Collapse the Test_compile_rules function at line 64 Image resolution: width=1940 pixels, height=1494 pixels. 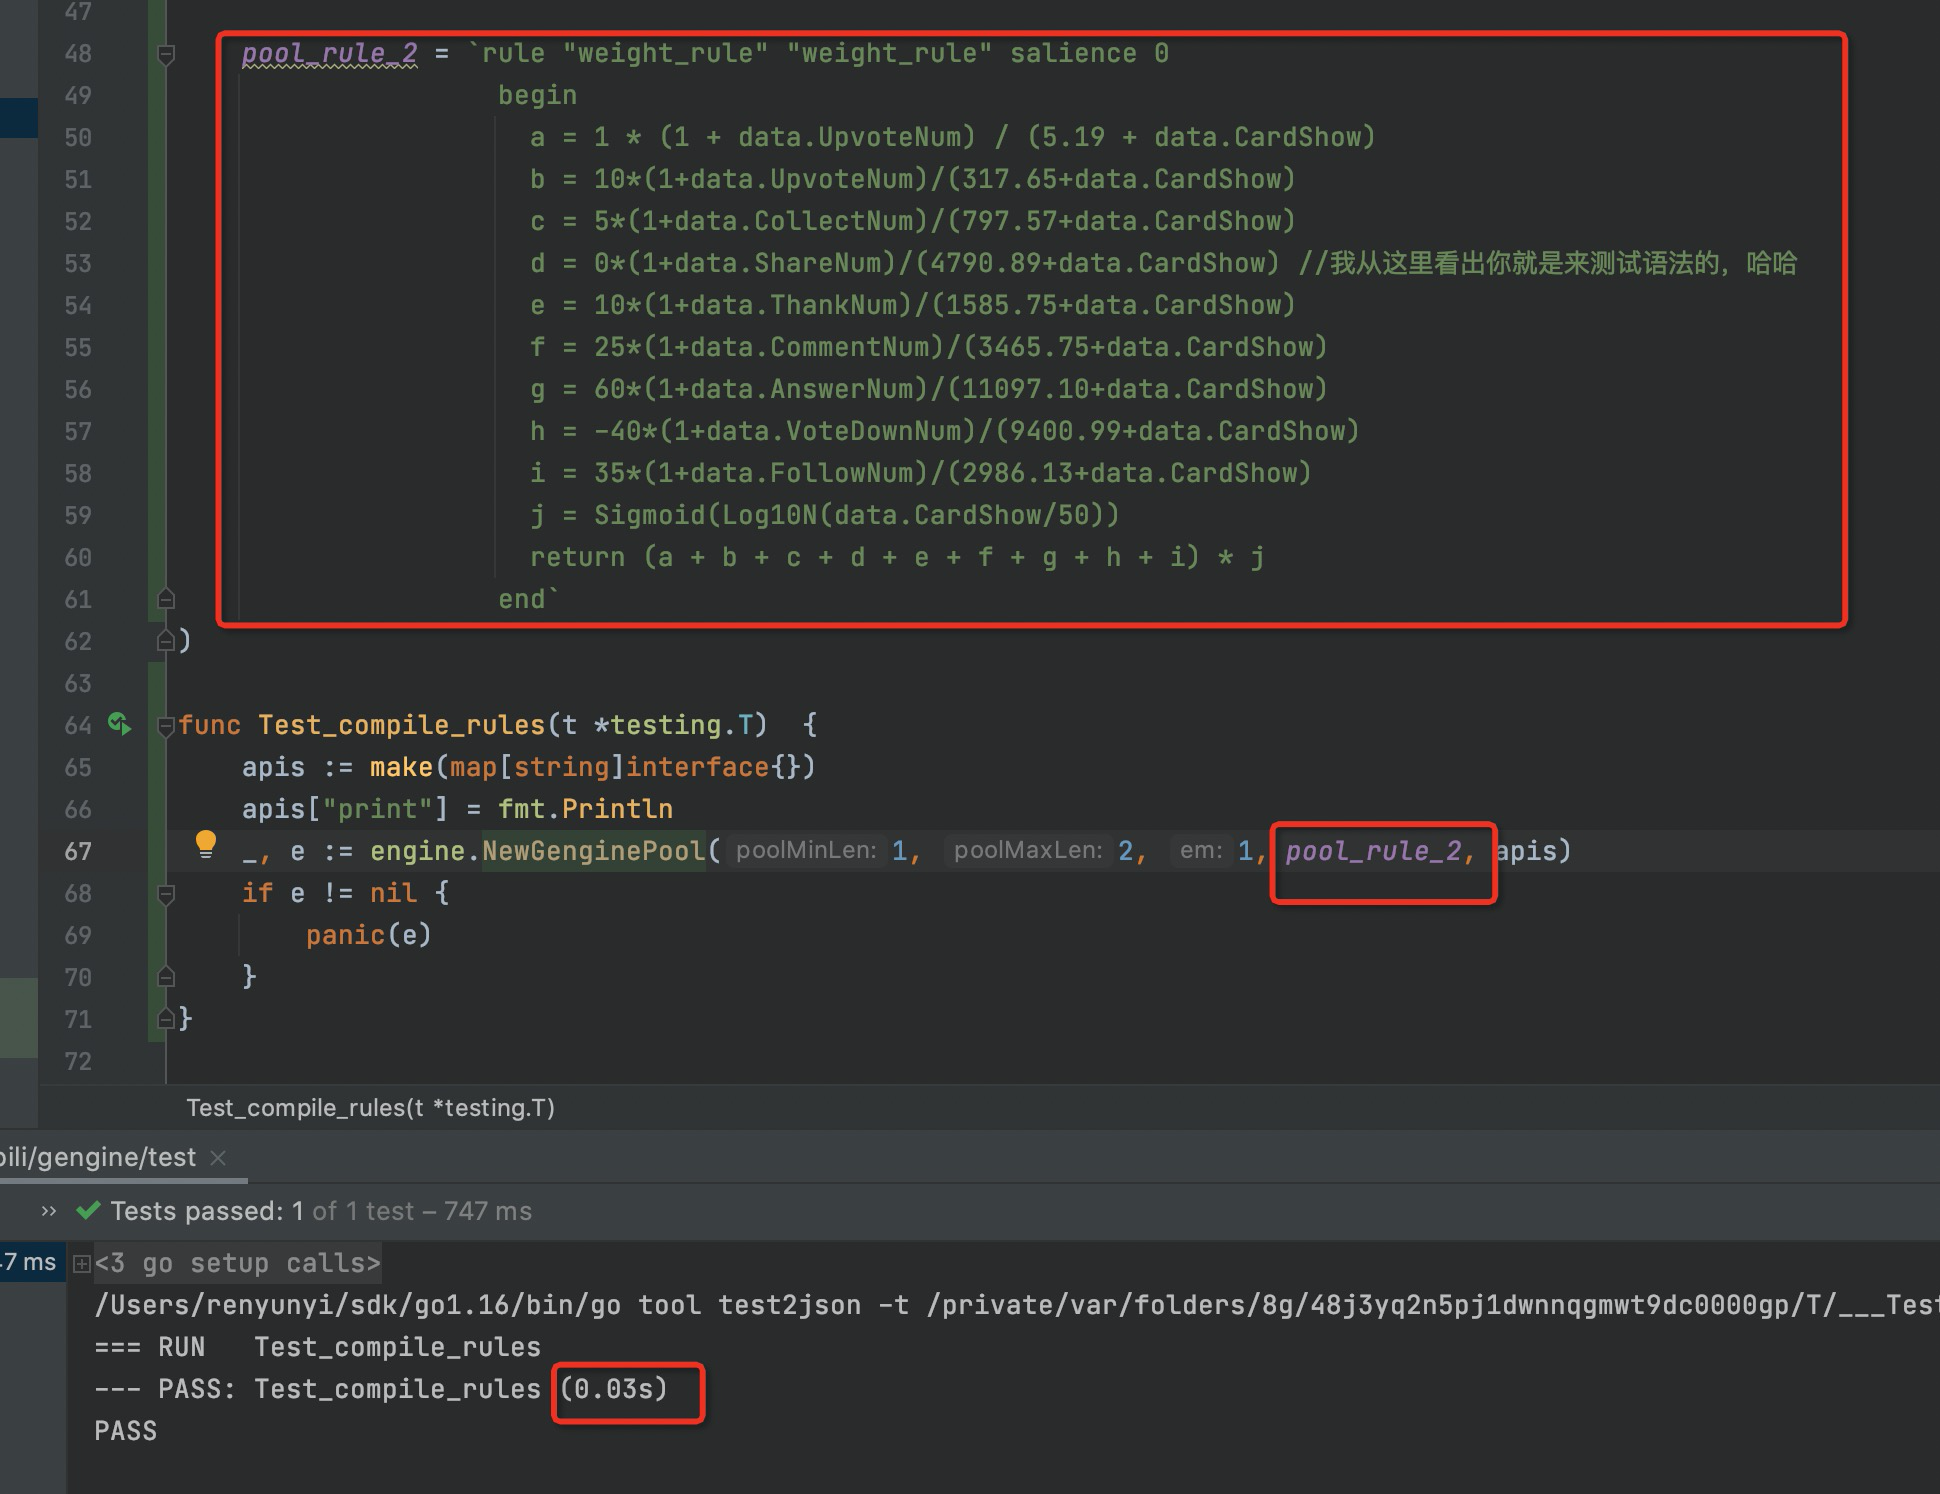point(166,725)
